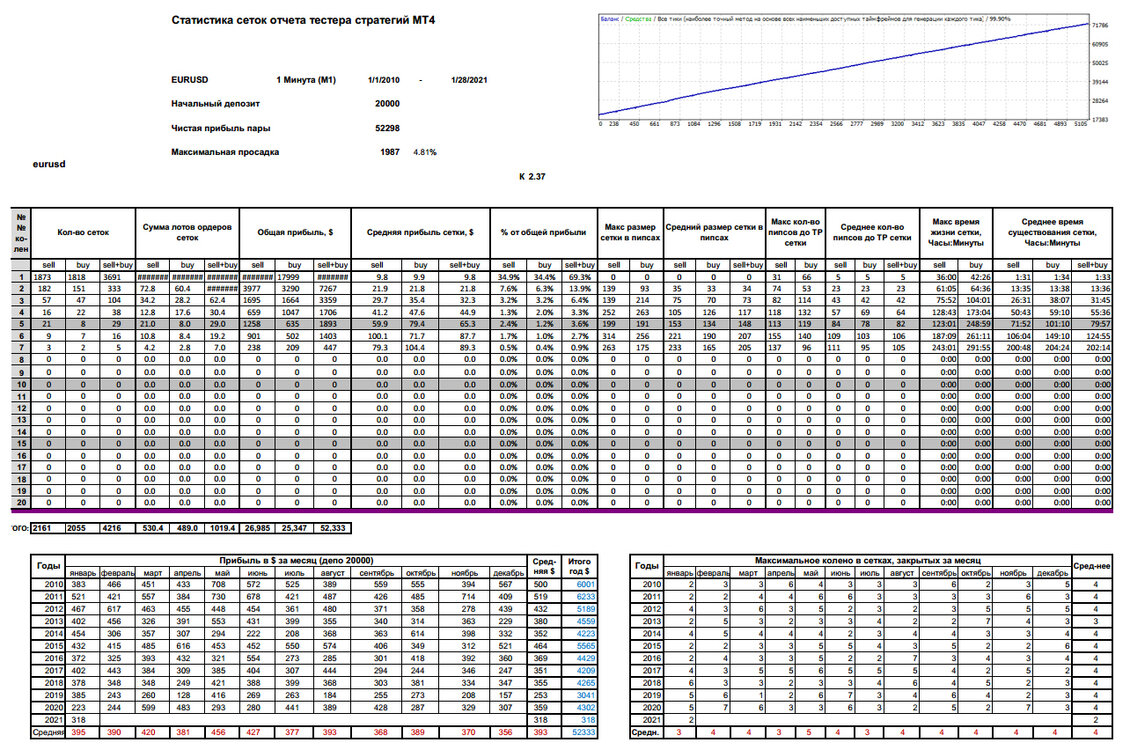Image resolution: width=1130 pixels, height=750 pixels.
Task: Select the totals cell '52,333'
Action: [x=332, y=528]
